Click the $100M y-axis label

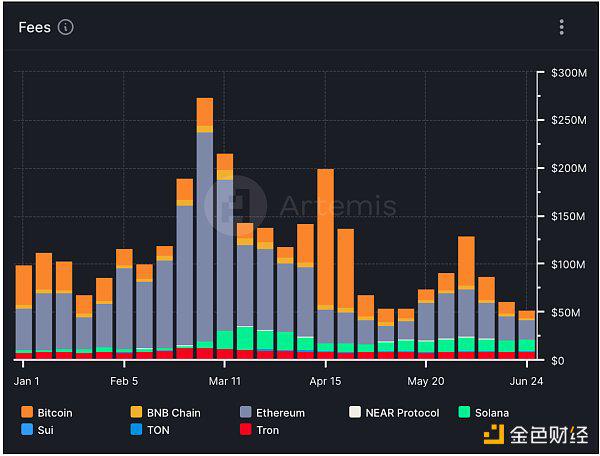tap(569, 264)
